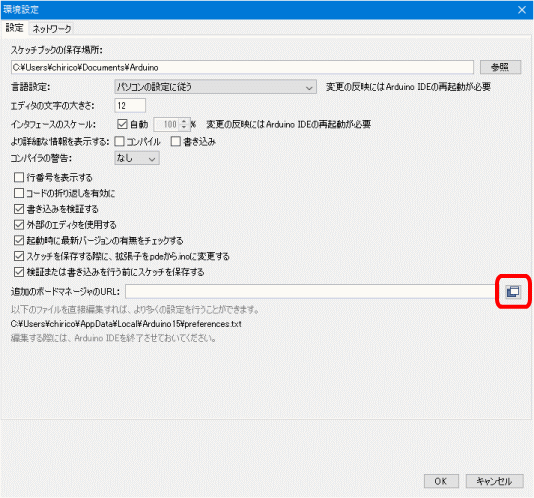534x498 pixels.
Task: Close the 環境設定 dialog window
Action: pyautogui.click(x=522, y=10)
